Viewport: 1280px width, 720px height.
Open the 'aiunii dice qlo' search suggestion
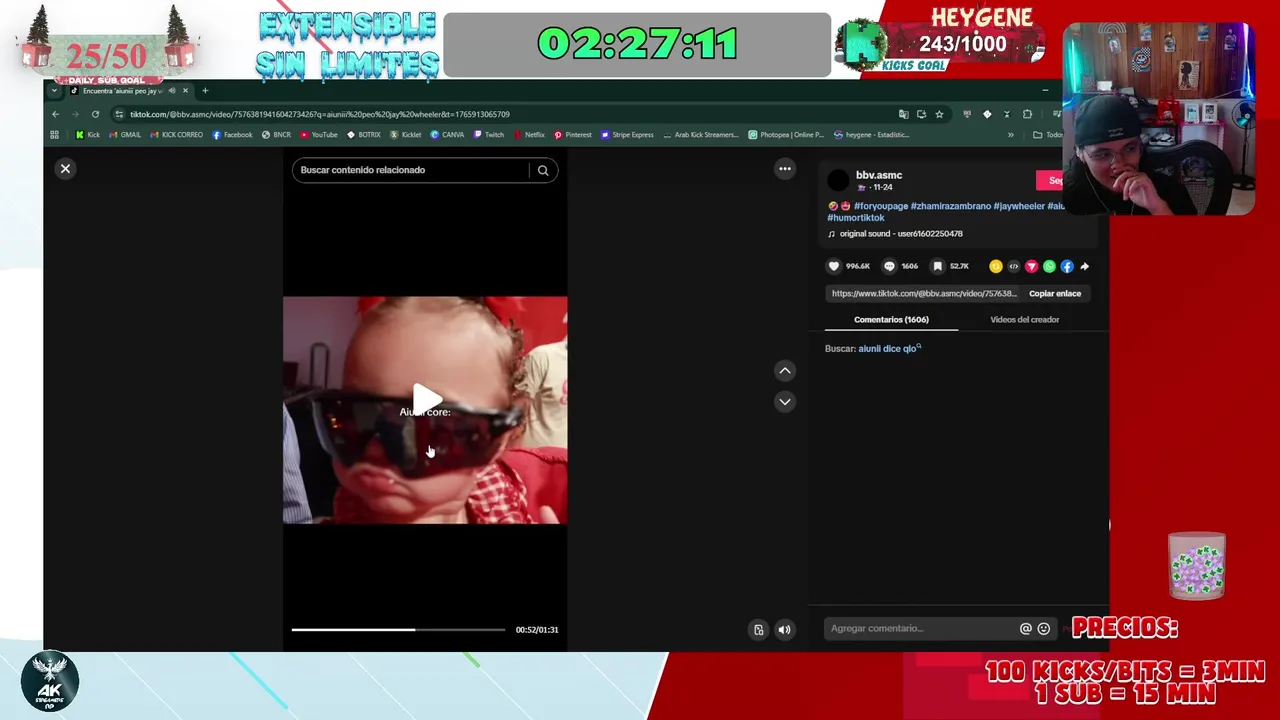(x=889, y=349)
